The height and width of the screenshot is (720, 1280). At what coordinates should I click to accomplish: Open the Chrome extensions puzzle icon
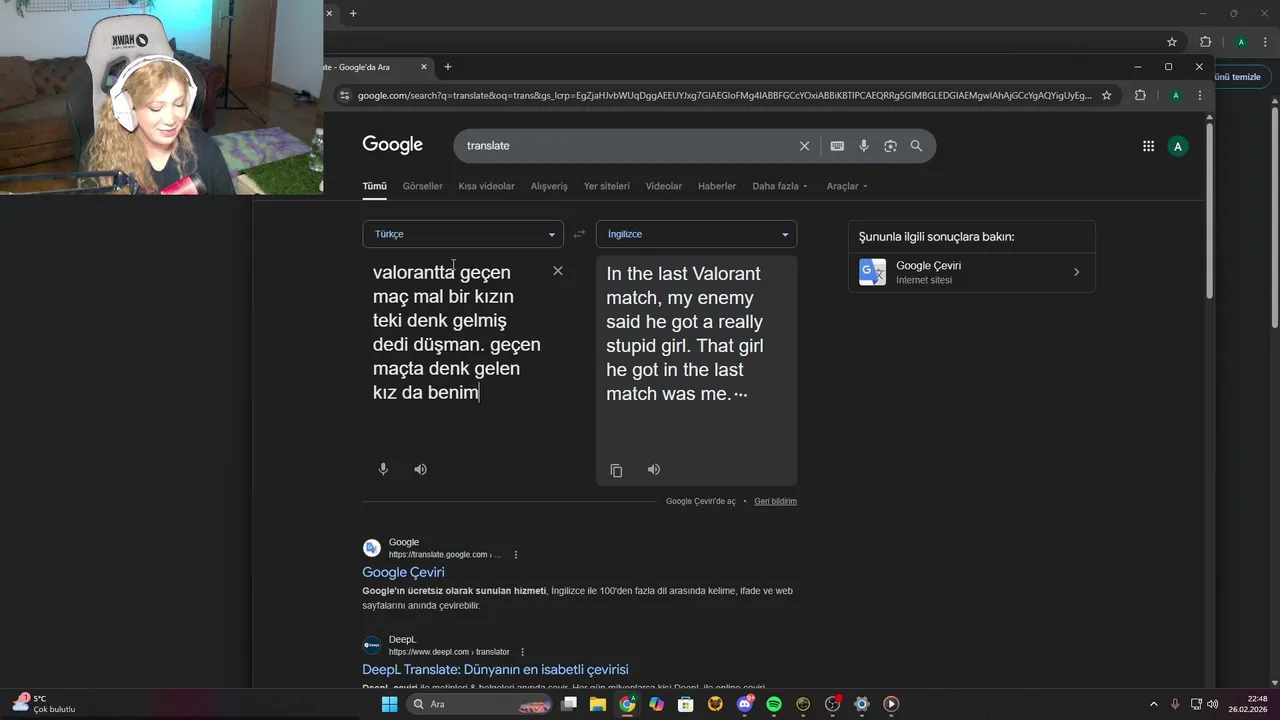point(1140,95)
